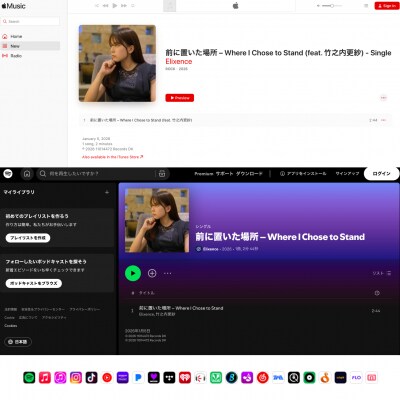Open the Elixence artist link in Apple Music

179,61
